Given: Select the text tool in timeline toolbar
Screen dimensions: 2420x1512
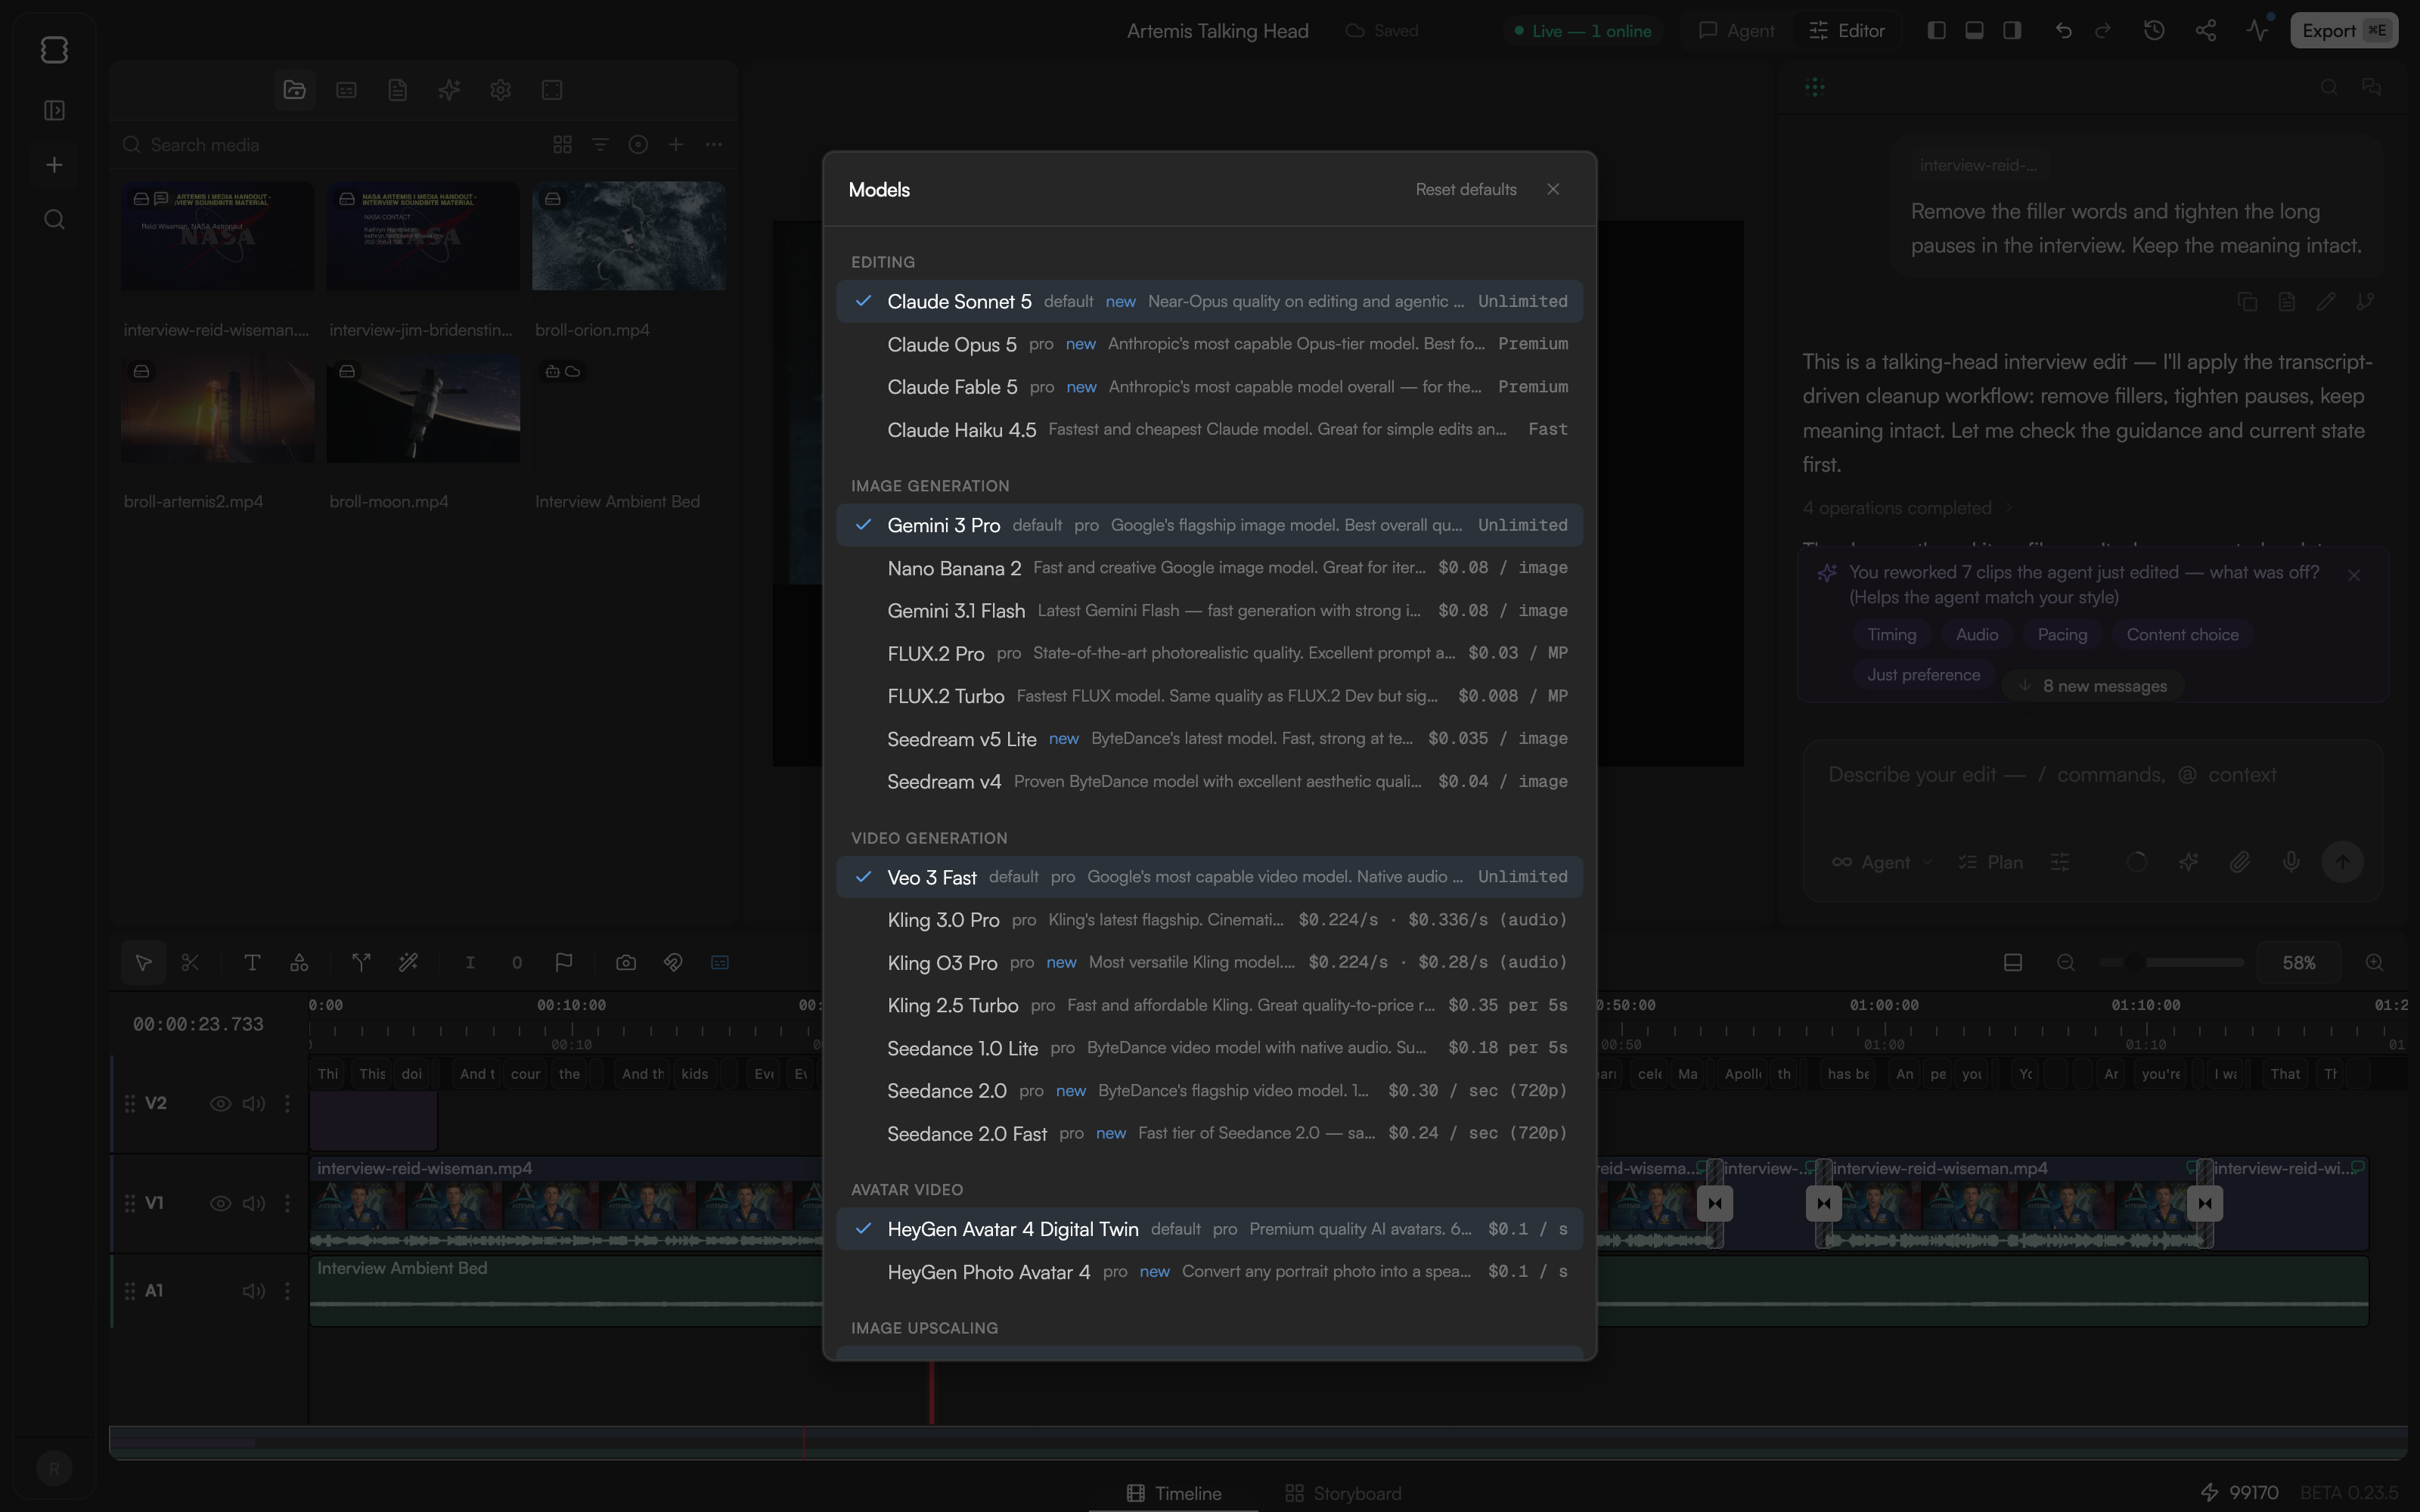Looking at the screenshot, I should pos(252,963).
